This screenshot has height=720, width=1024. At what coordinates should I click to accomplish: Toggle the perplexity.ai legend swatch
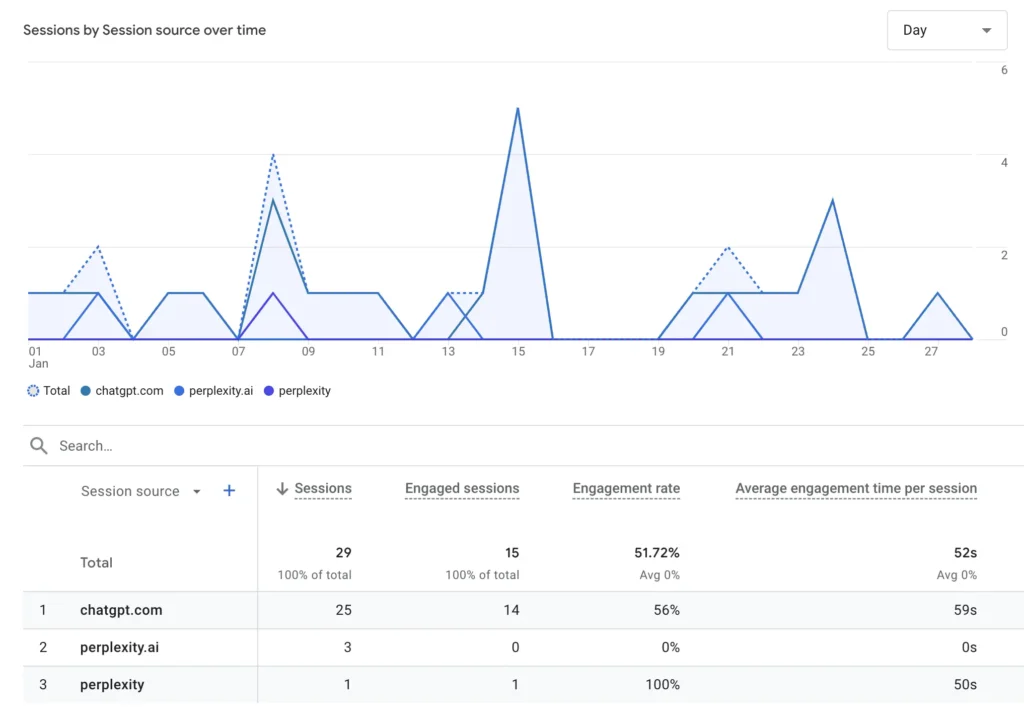179,391
